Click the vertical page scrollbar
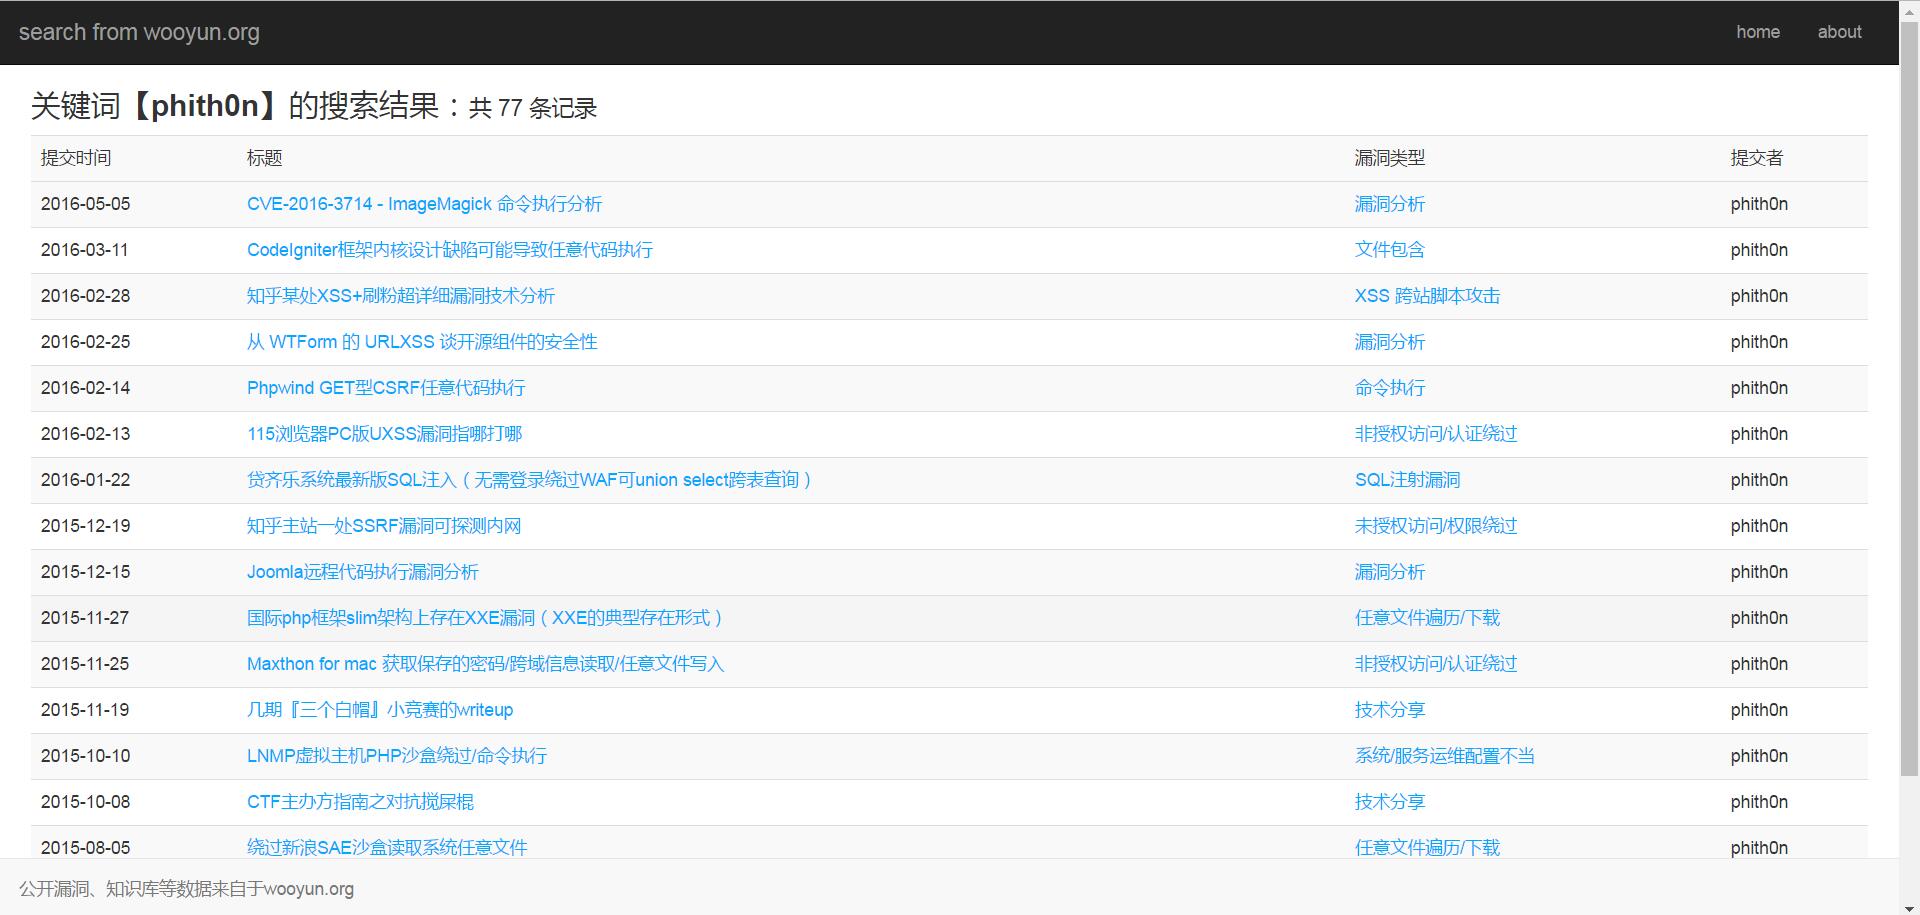Viewport: 1920px width, 915px height. click(1909, 400)
